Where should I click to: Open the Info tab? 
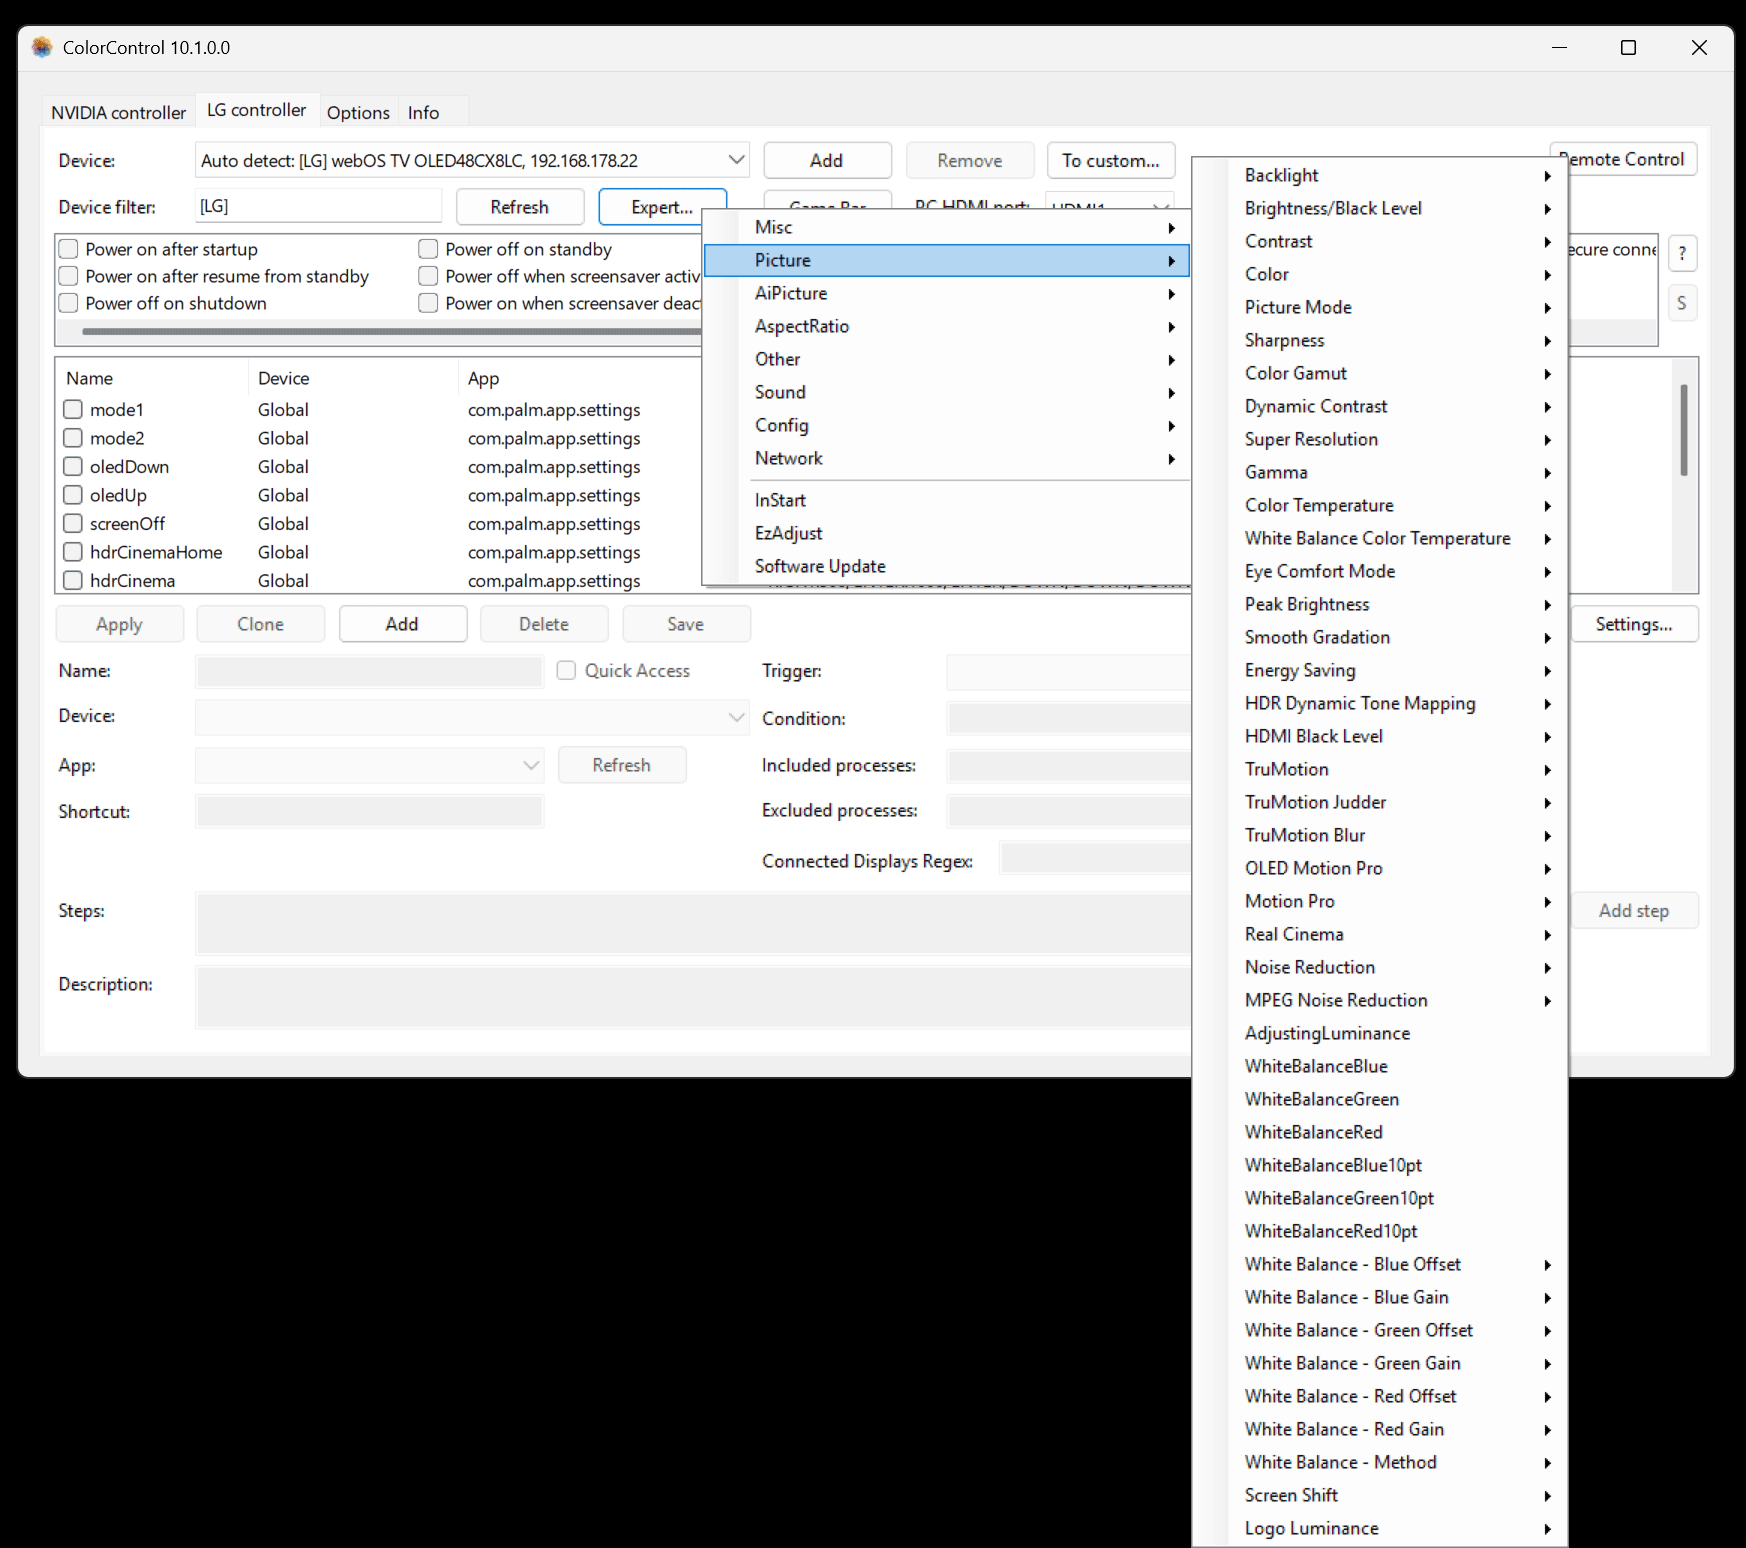pyautogui.click(x=423, y=112)
